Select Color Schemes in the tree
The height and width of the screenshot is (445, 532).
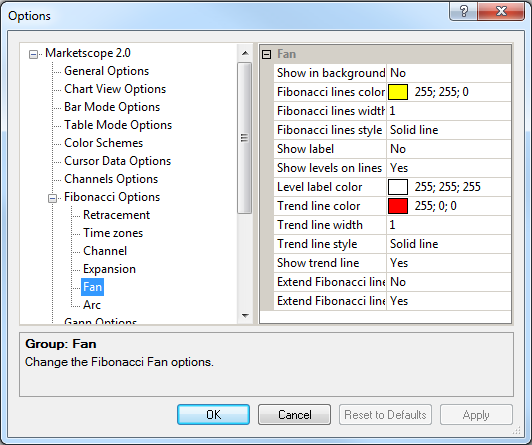click(103, 143)
